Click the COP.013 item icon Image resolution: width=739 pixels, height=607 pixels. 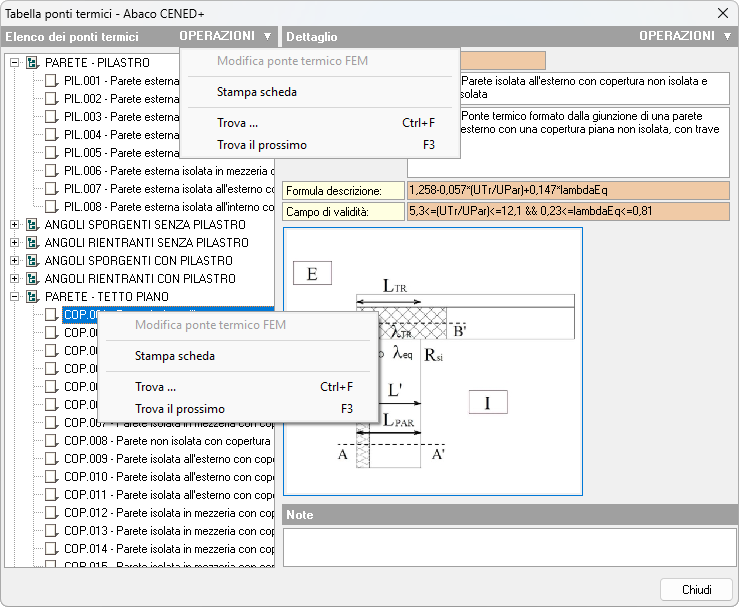tap(52, 531)
